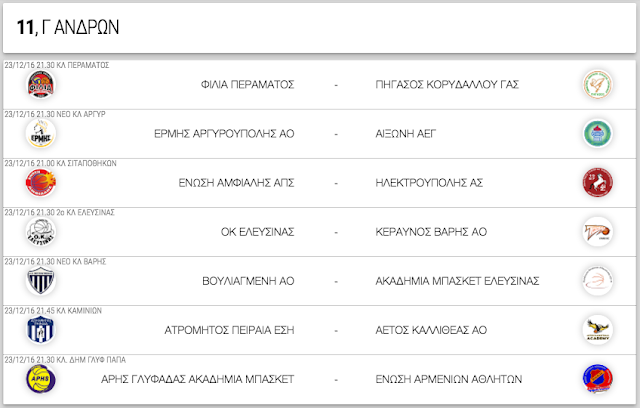Select the Βουλιαγμένη striped shield logo
This screenshot has width=640, height=408.
coord(40,281)
